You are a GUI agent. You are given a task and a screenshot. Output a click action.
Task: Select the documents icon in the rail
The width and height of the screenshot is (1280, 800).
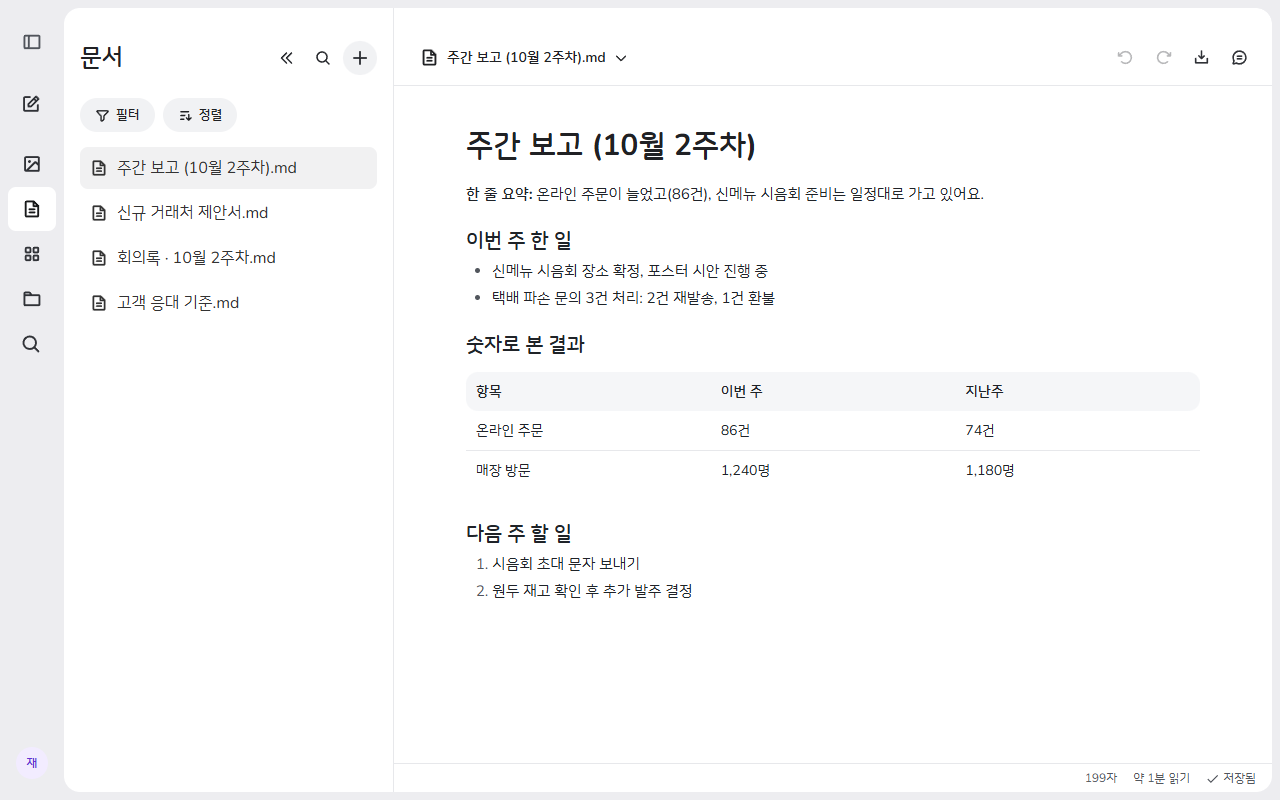32,209
